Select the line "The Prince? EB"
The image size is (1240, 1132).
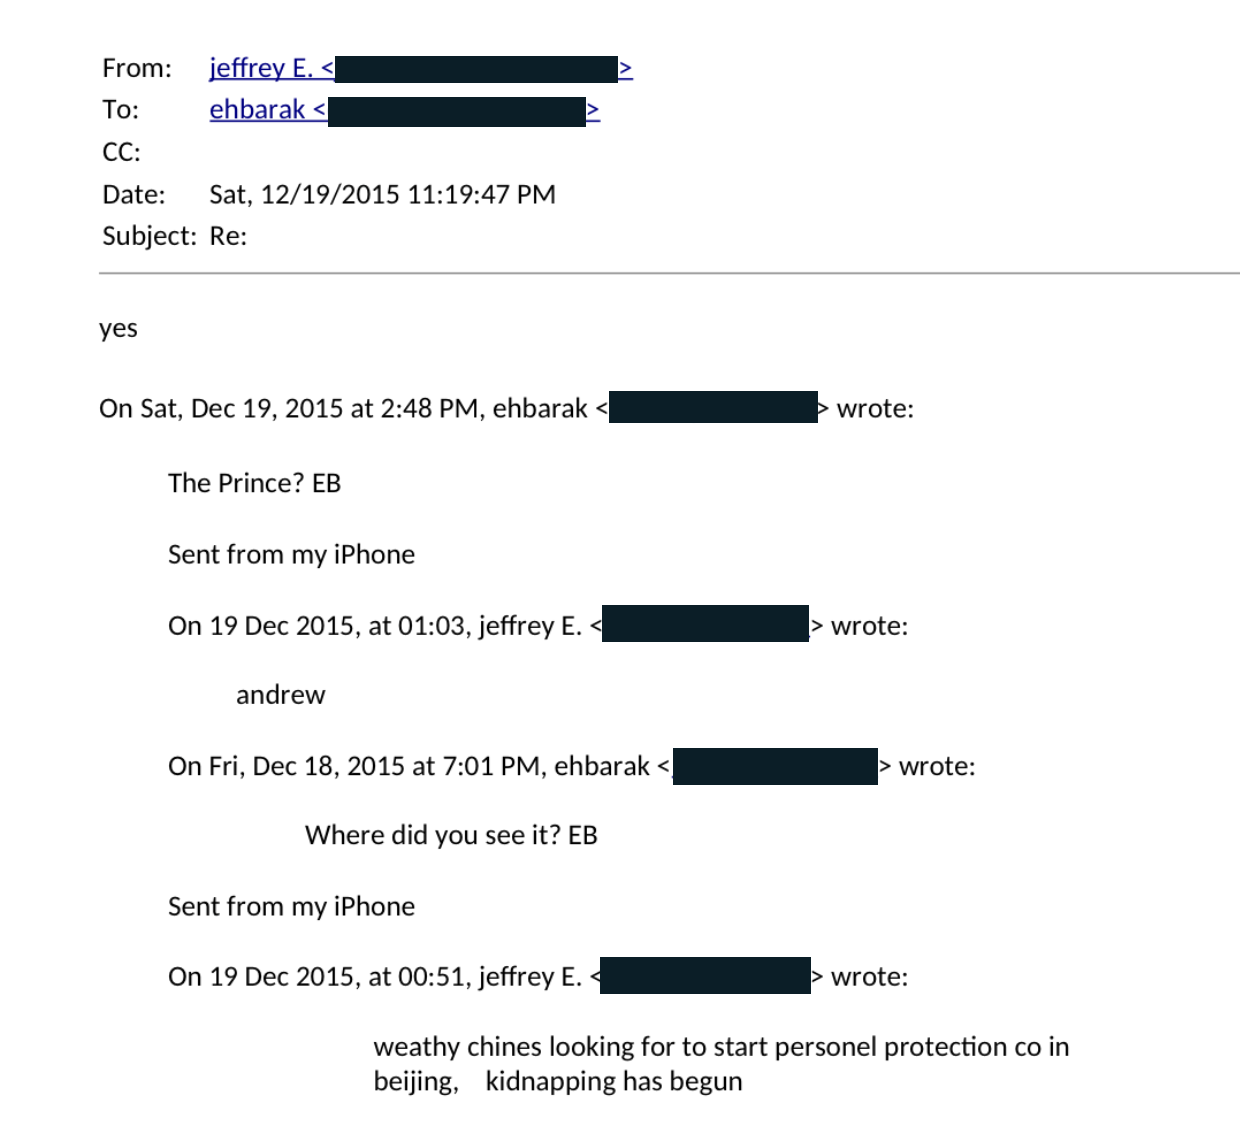point(254,483)
